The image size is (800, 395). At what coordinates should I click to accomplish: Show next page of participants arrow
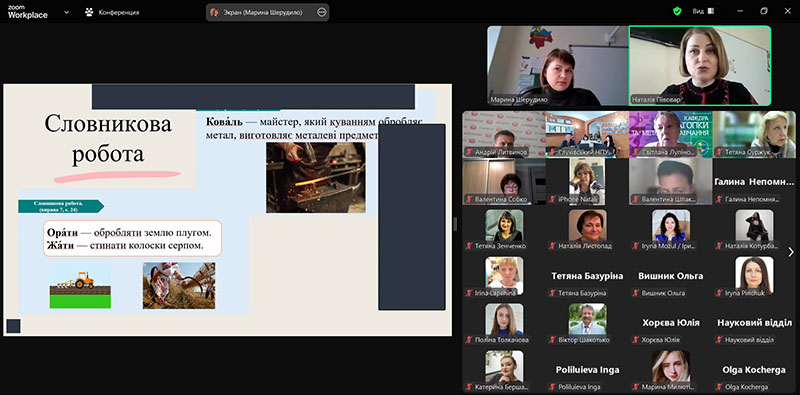coord(791,252)
